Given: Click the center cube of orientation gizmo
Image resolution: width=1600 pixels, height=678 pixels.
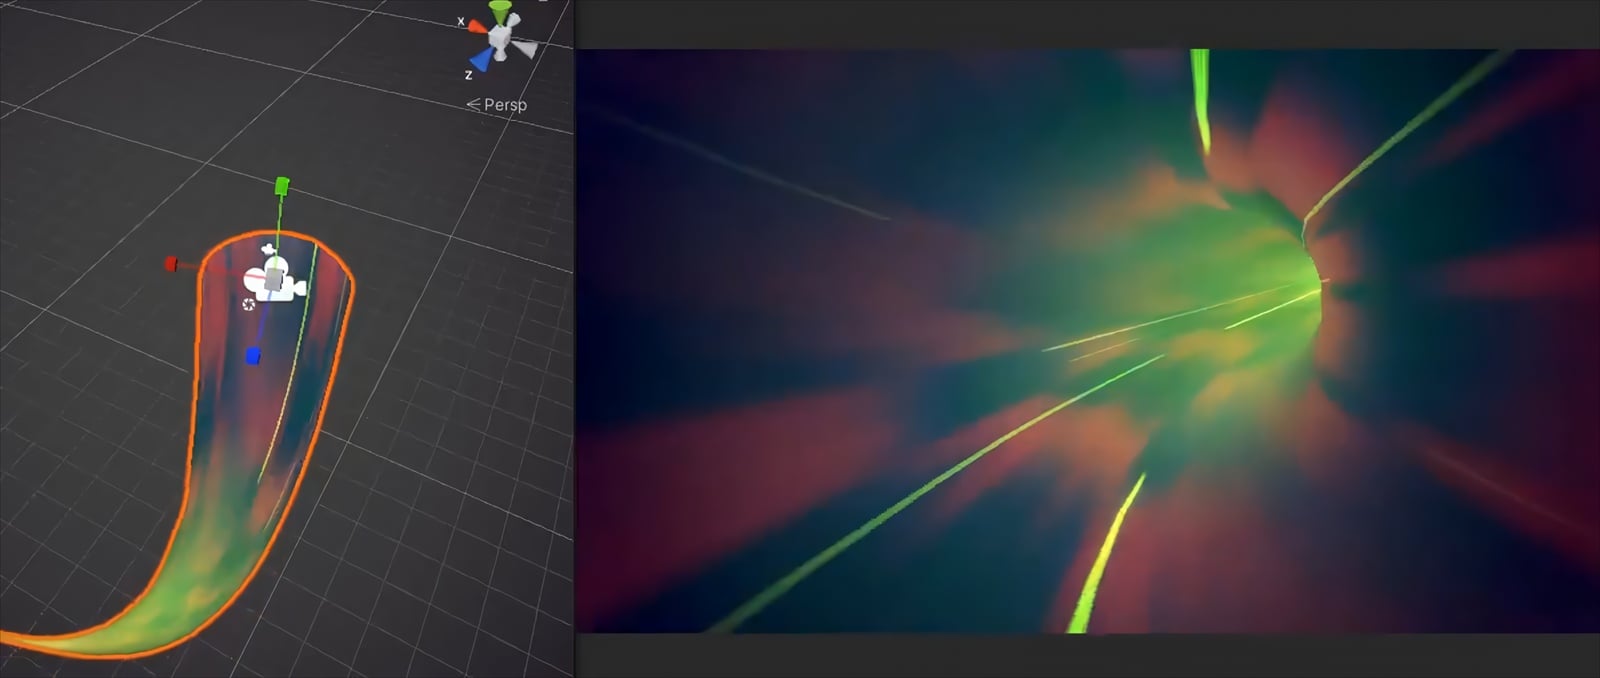Looking at the screenshot, I should click(x=500, y=40).
